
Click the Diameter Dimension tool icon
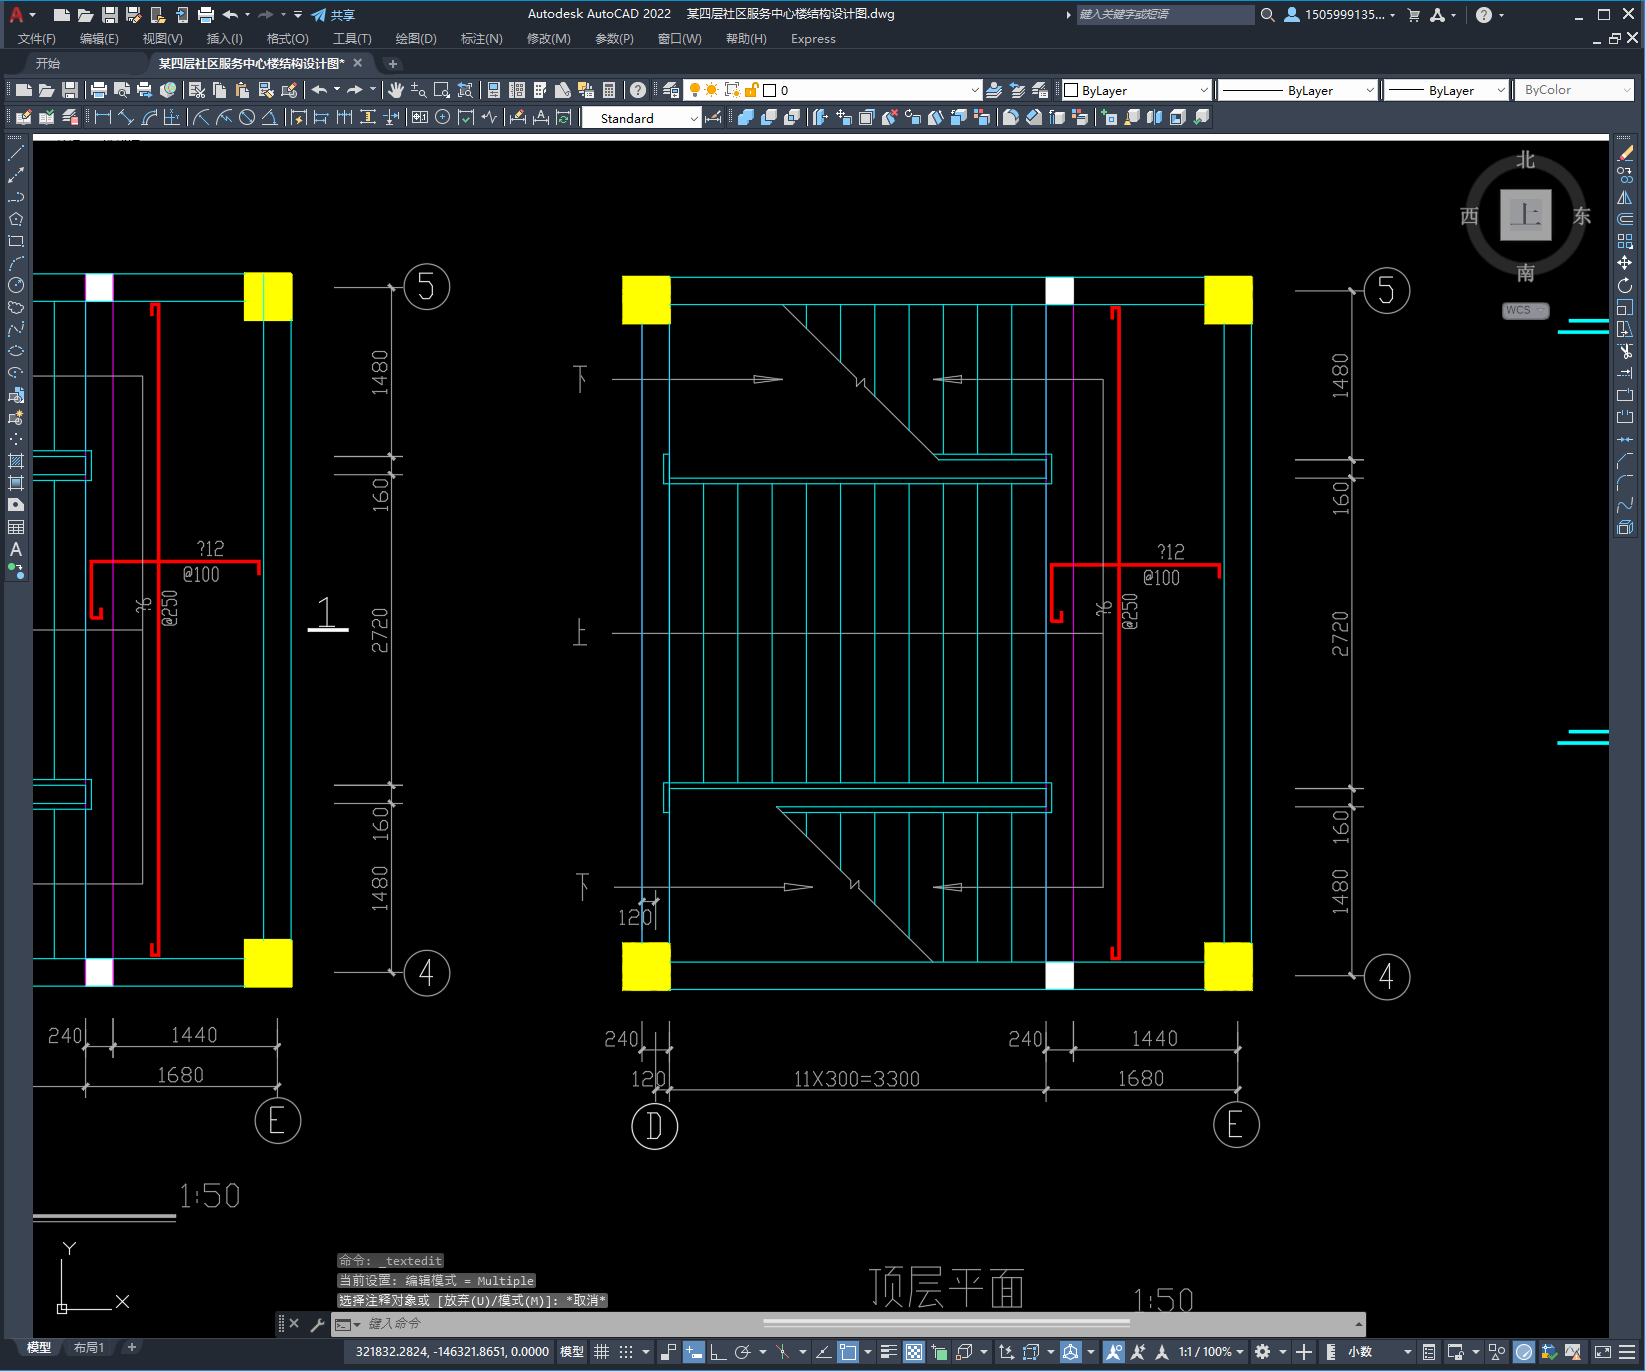coord(247,118)
